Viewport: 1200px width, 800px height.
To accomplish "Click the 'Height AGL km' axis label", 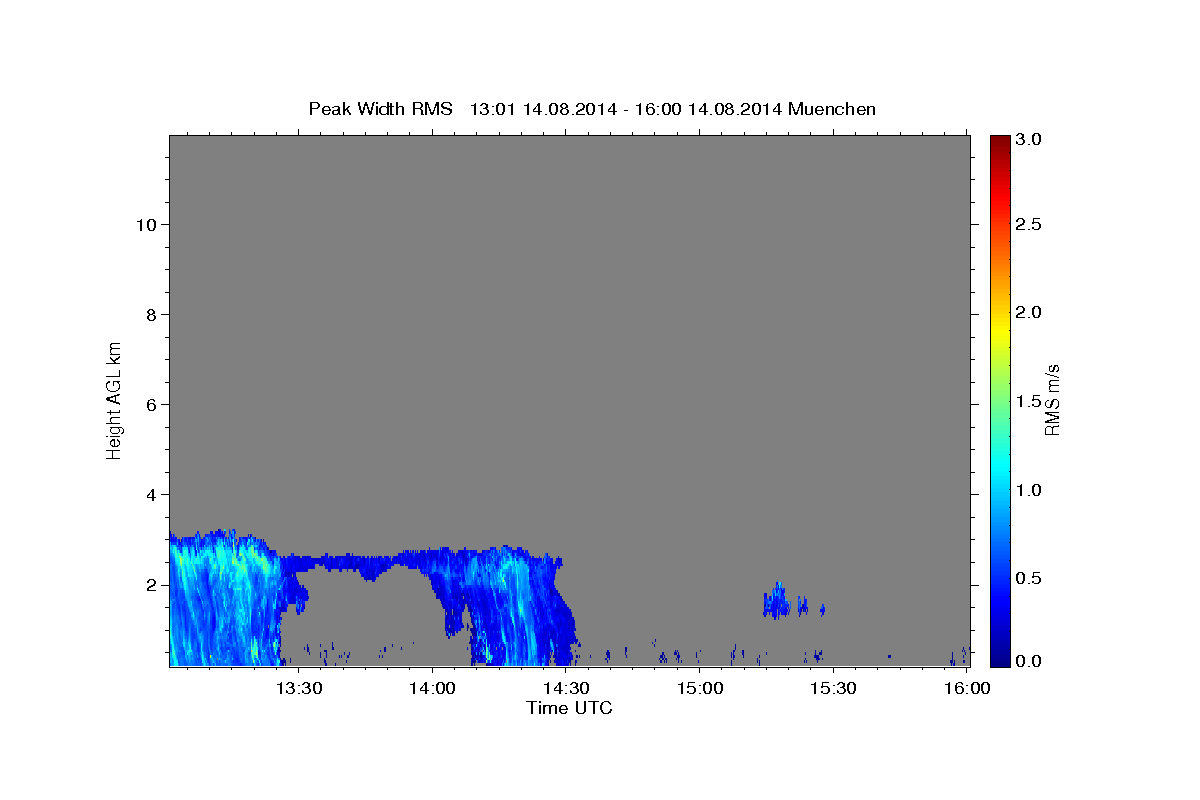I will point(114,400).
